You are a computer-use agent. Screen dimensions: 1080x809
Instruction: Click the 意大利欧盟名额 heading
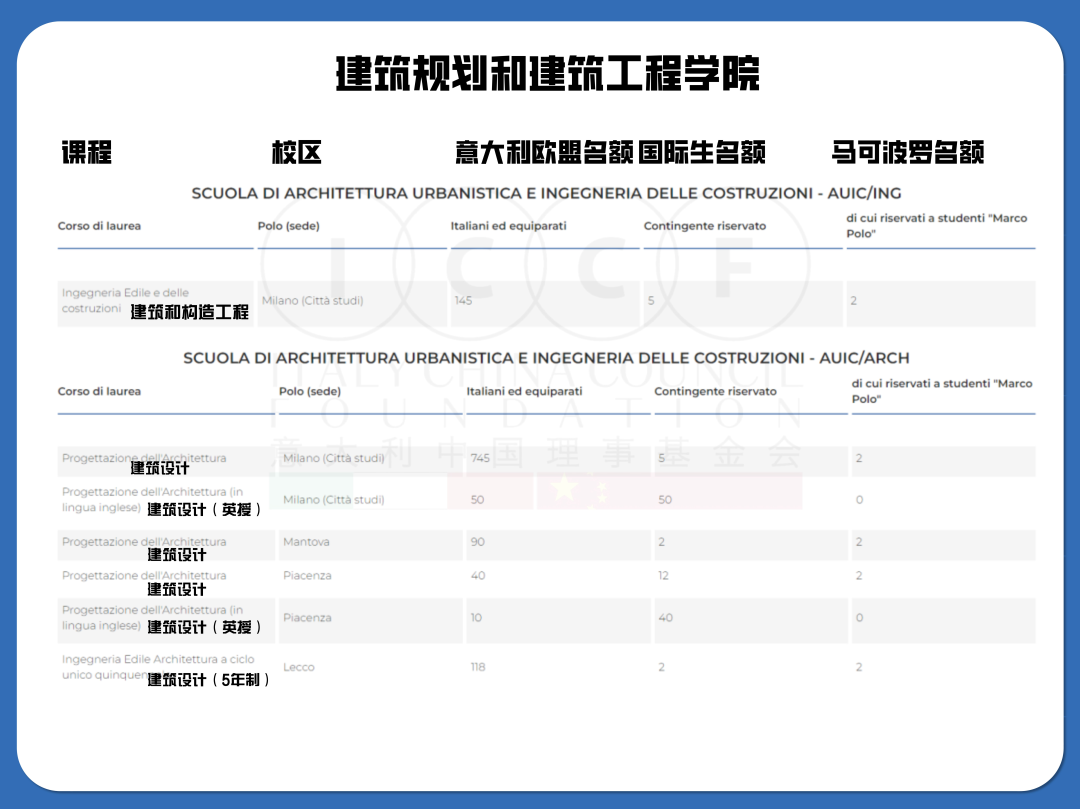point(544,152)
